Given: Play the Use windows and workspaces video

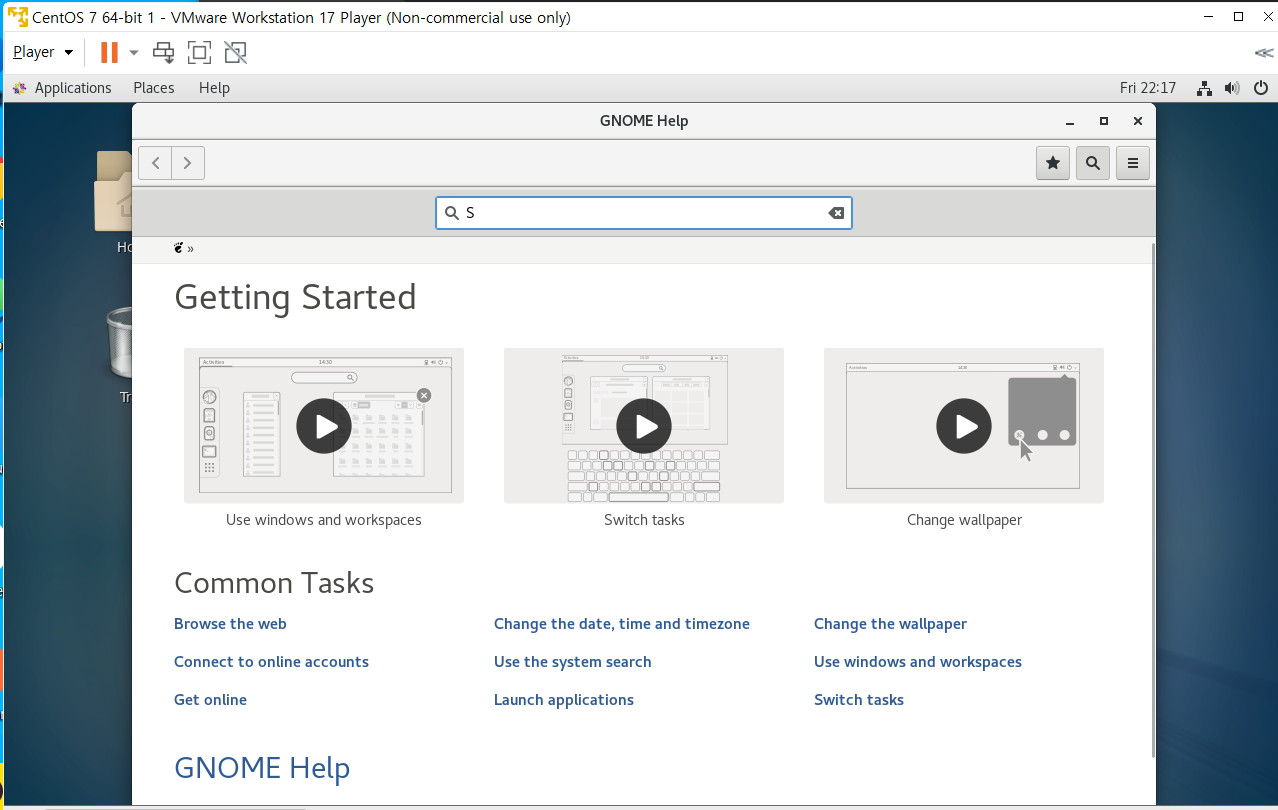Looking at the screenshot, I should pyautogui.click(x=324, y=426).
